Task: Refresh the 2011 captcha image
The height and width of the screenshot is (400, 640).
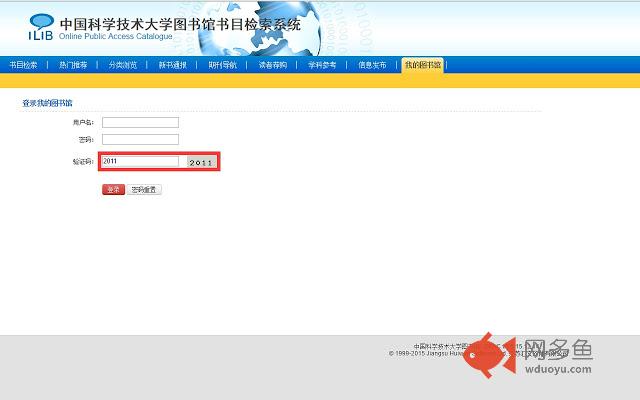Action: (x=202, y=162)
